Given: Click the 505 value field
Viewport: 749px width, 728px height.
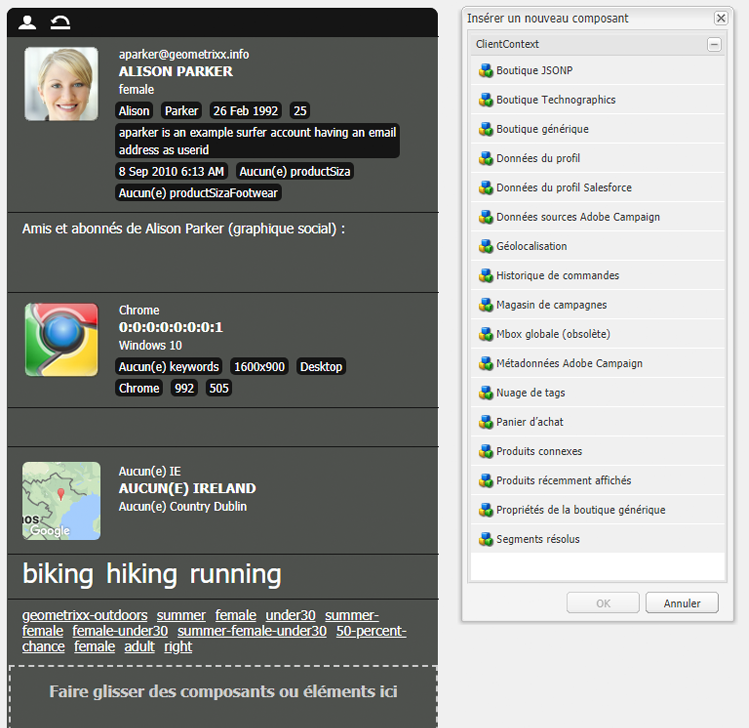Looking at the screenshot, I should coord(219,388).
